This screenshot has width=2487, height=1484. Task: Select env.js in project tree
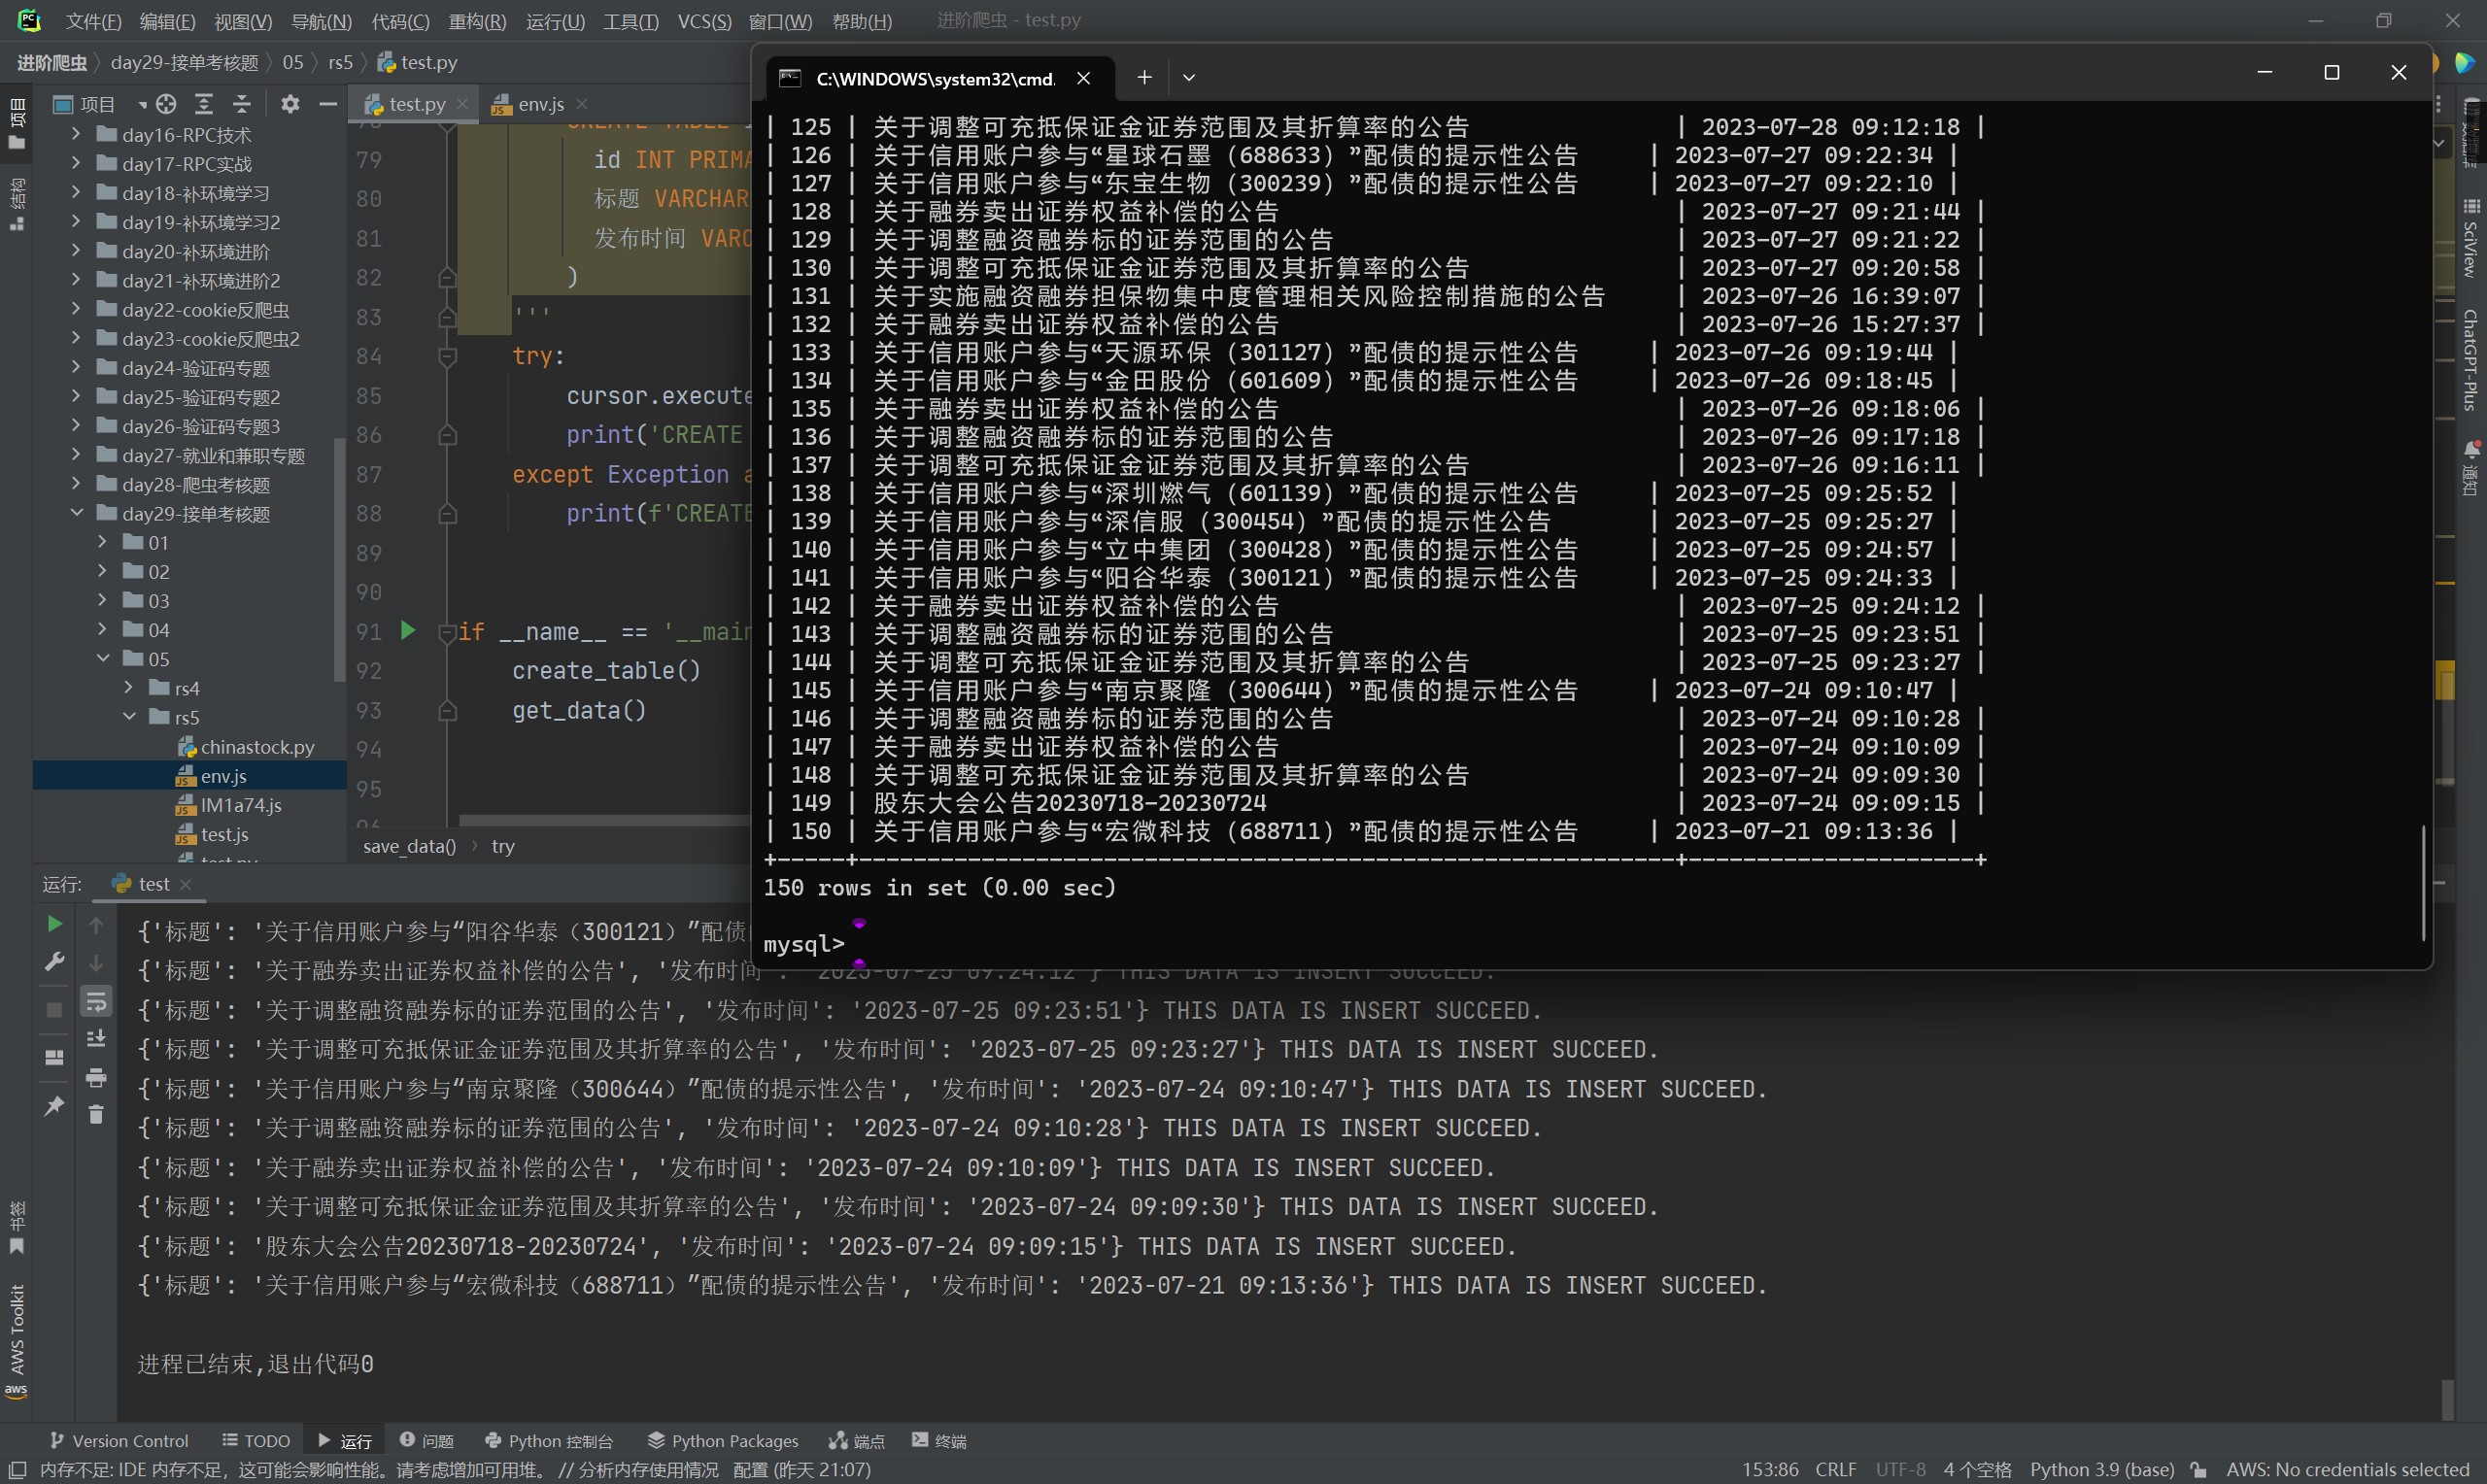(223, 776)
